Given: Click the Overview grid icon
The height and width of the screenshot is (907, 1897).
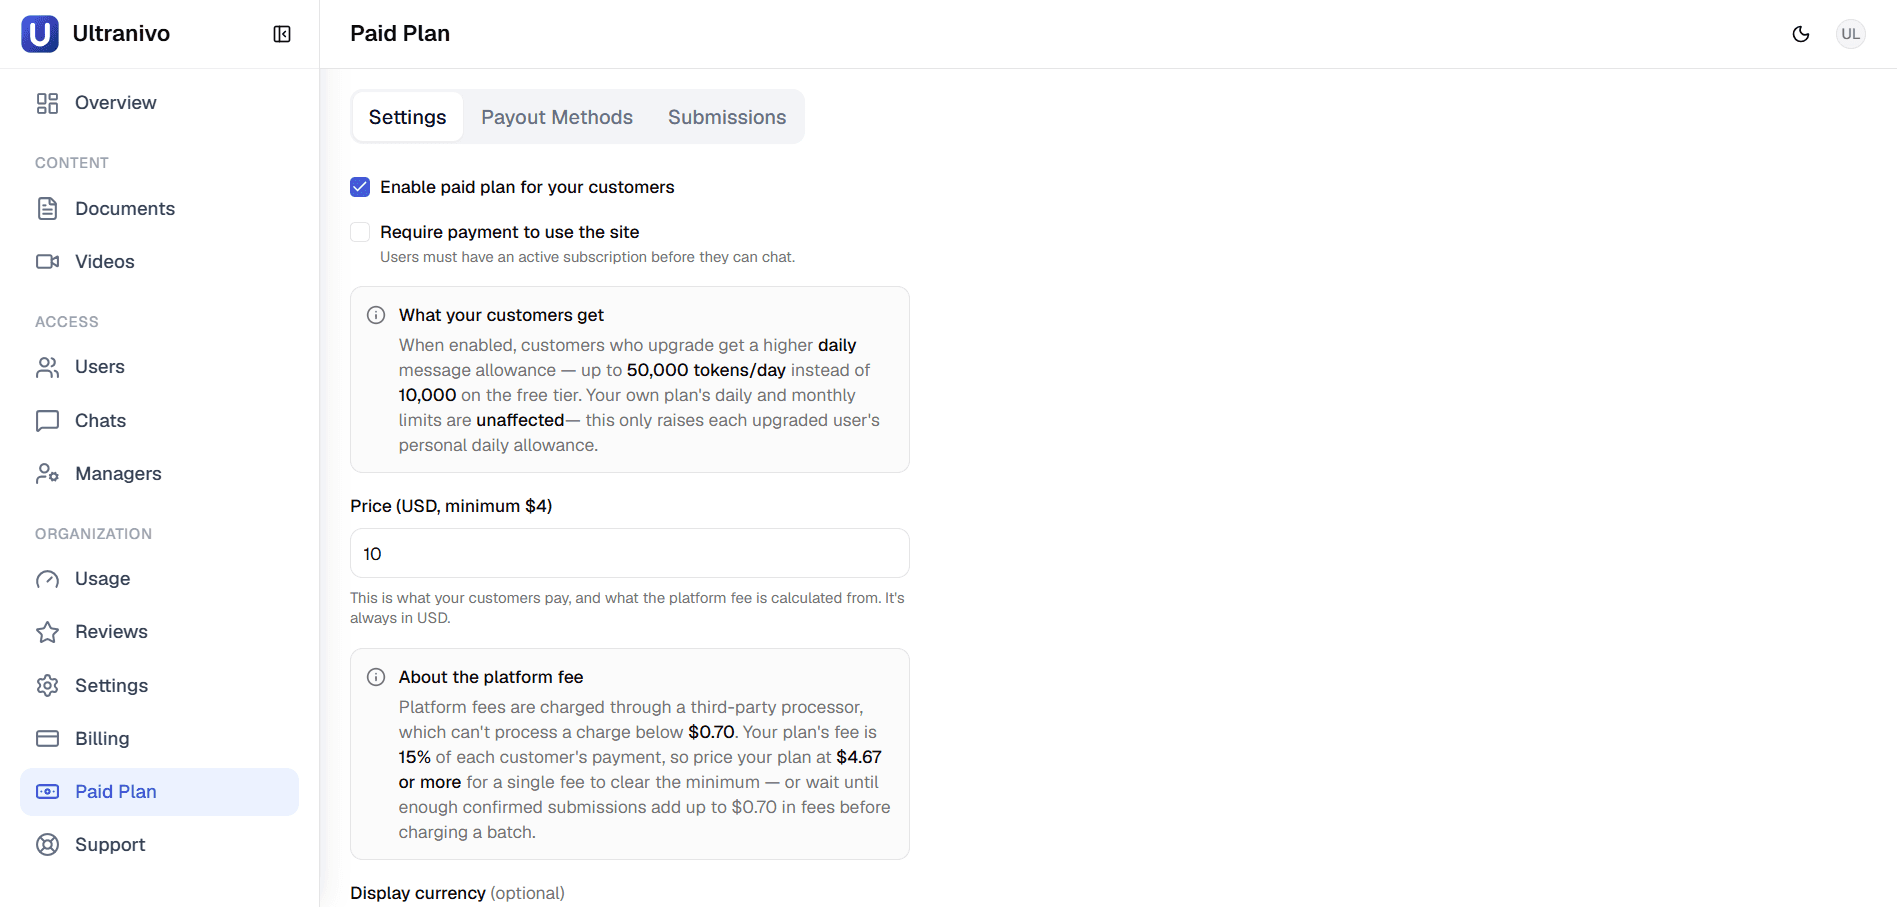Looking at the screenshot, I should (47, 103).
